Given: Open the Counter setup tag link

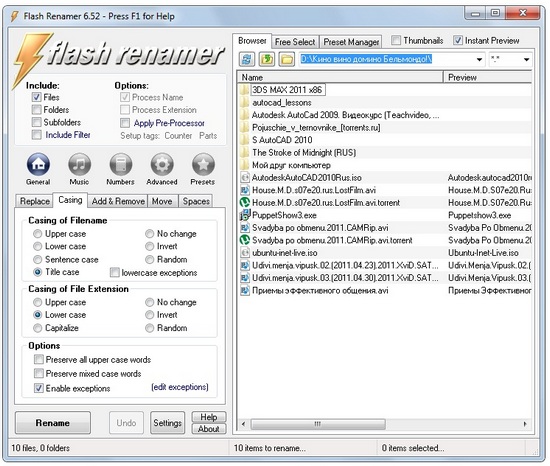Looking at the screenshot, I should 178,136.
